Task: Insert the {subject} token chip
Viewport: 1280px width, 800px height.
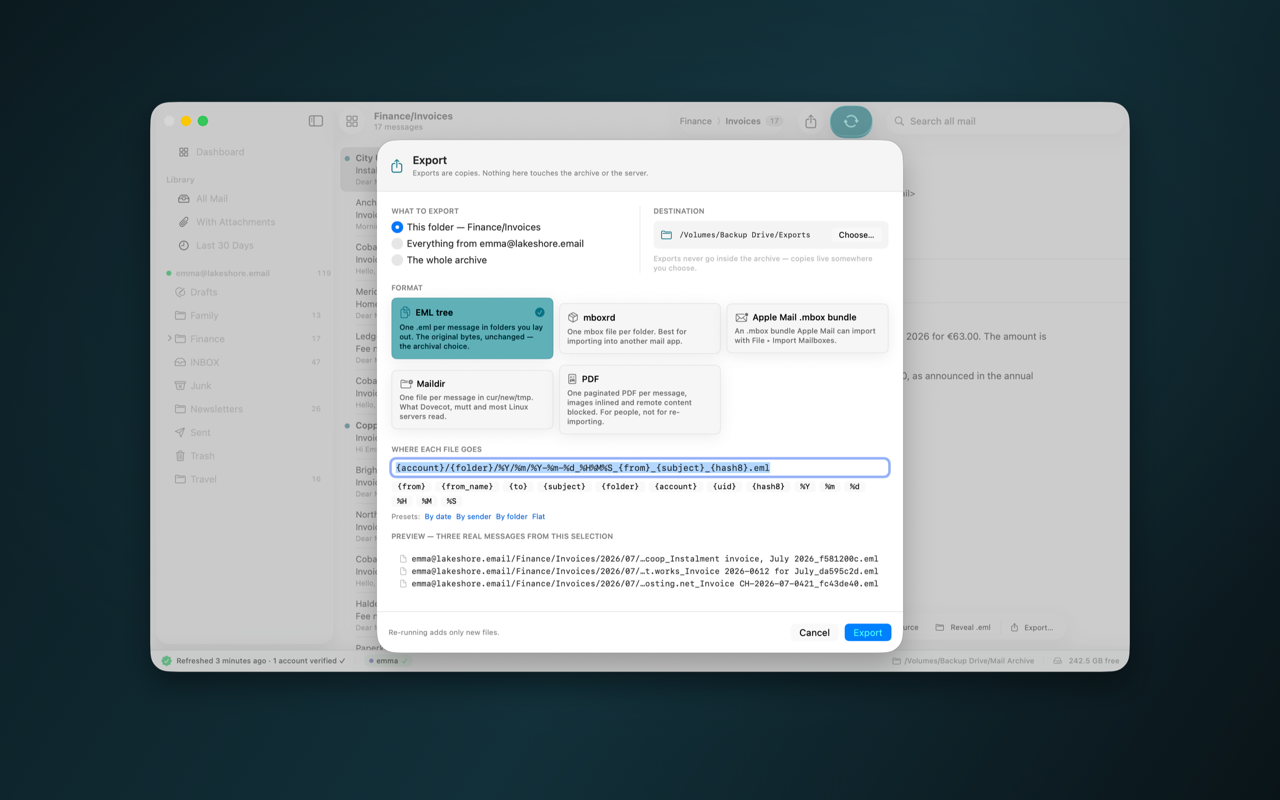Action: pos(564,487)
